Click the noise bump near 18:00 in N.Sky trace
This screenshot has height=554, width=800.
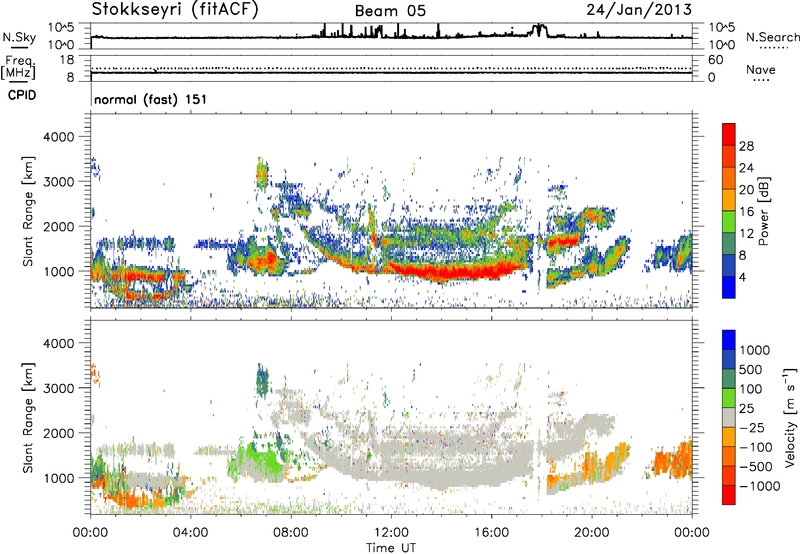coord(539,30)
